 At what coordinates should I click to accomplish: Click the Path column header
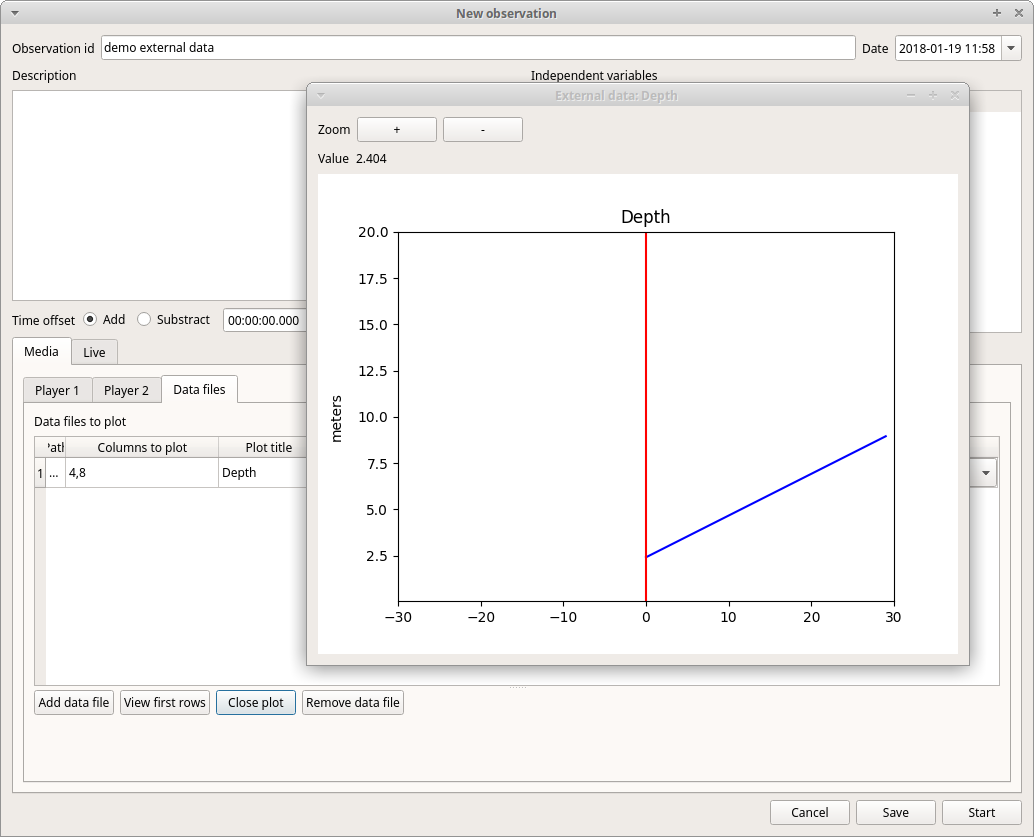(x=55, y=447)
